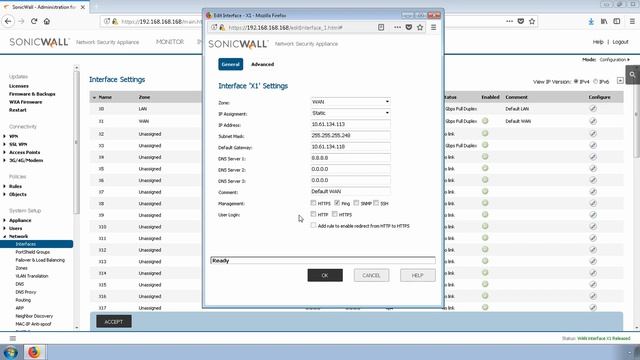Click configure pencil icon for X2 row
The height and width of the screenshot is (360, 640).
(593, 133)
